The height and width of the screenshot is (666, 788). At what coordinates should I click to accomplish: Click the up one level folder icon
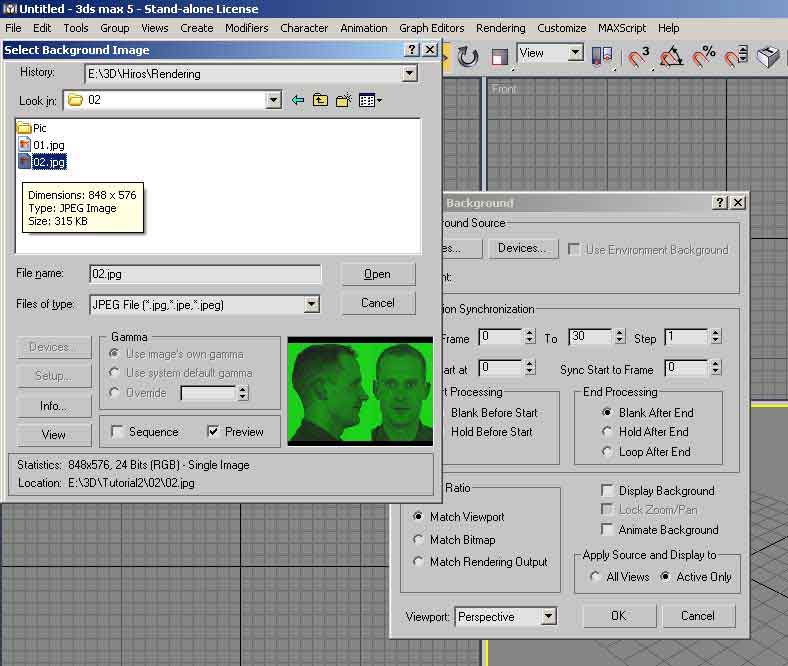(321, 100)
